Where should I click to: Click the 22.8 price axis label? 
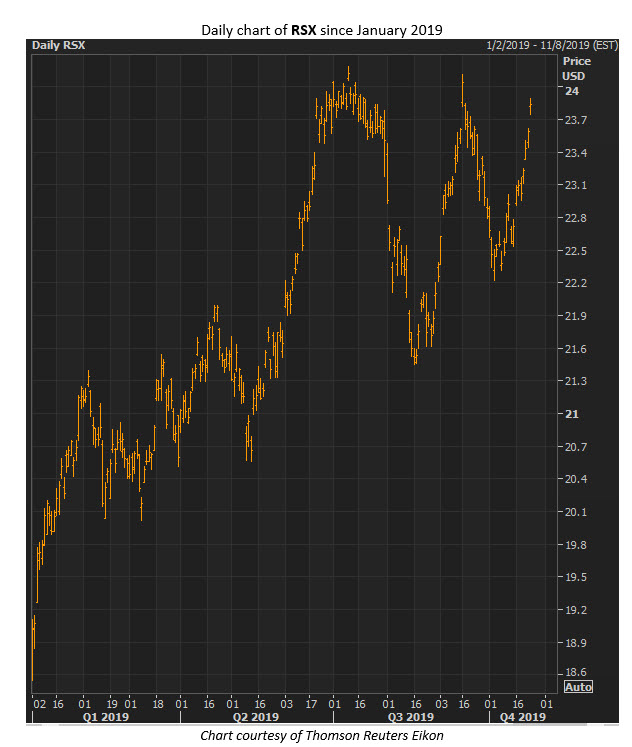click(x=575, y=218)
